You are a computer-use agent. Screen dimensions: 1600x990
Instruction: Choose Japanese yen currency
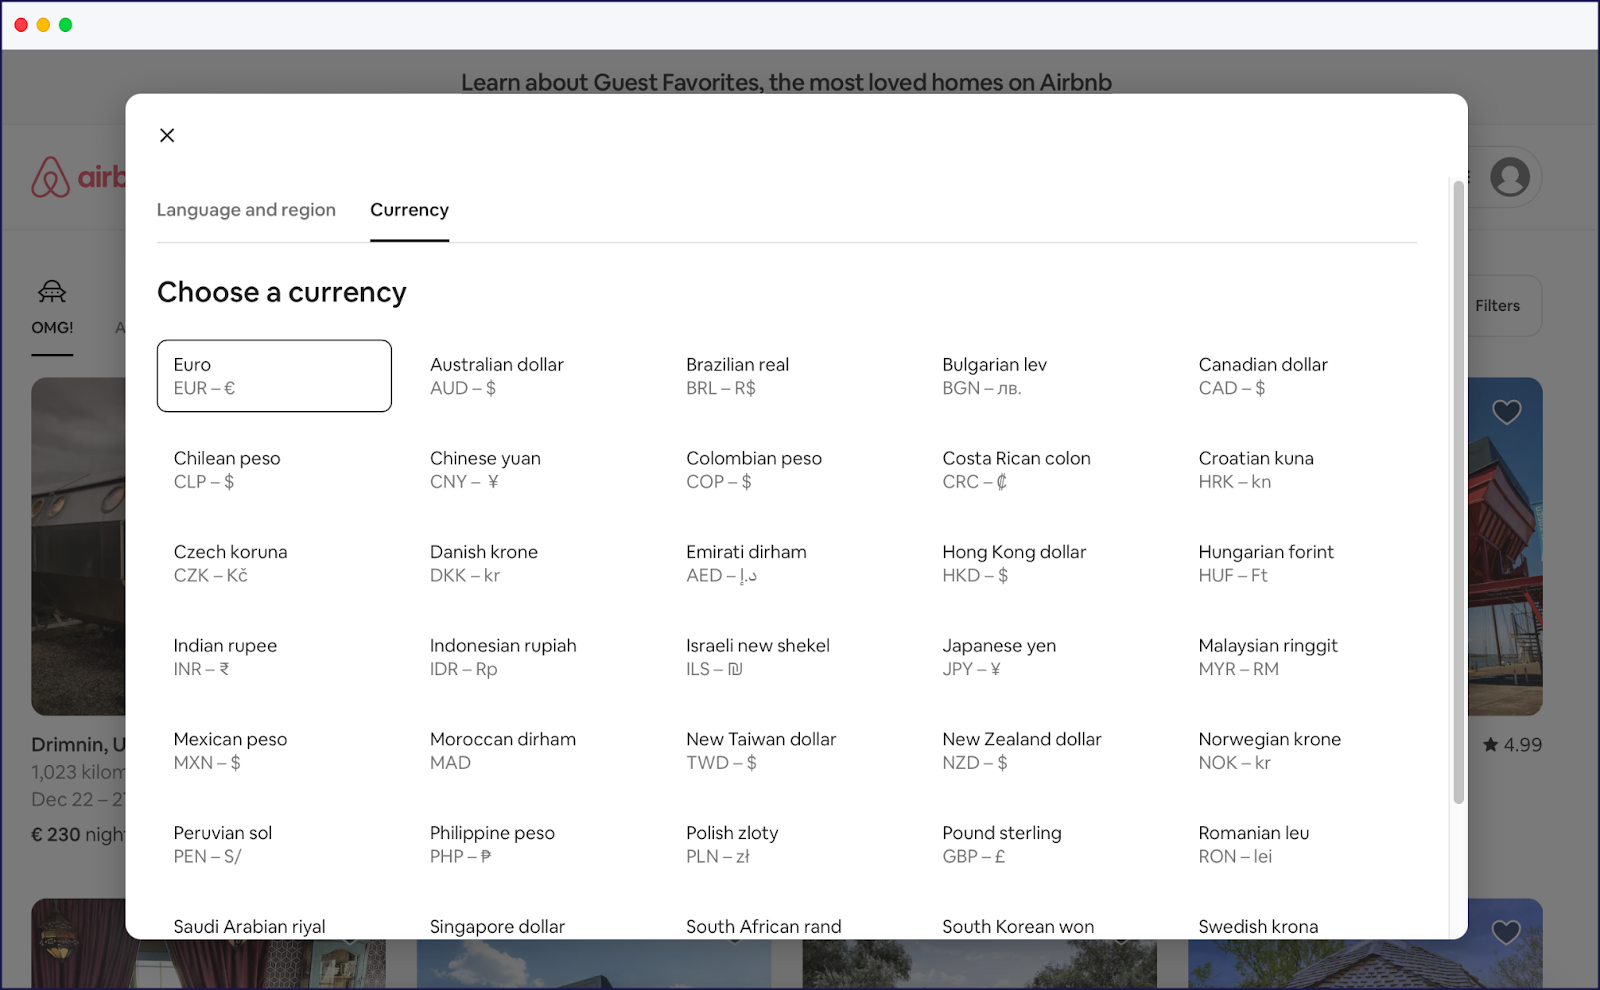(x=998, y=656)
